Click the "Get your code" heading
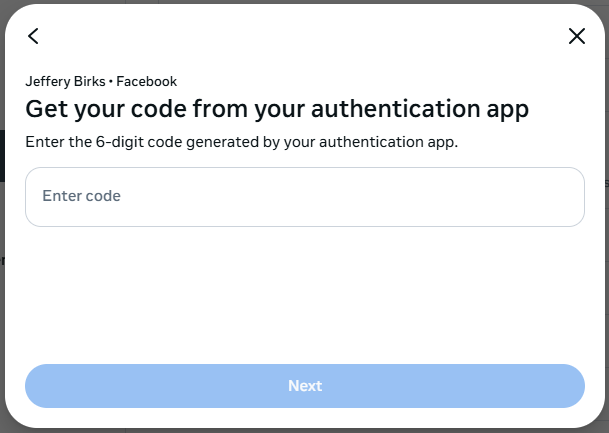 coord(277,108)
